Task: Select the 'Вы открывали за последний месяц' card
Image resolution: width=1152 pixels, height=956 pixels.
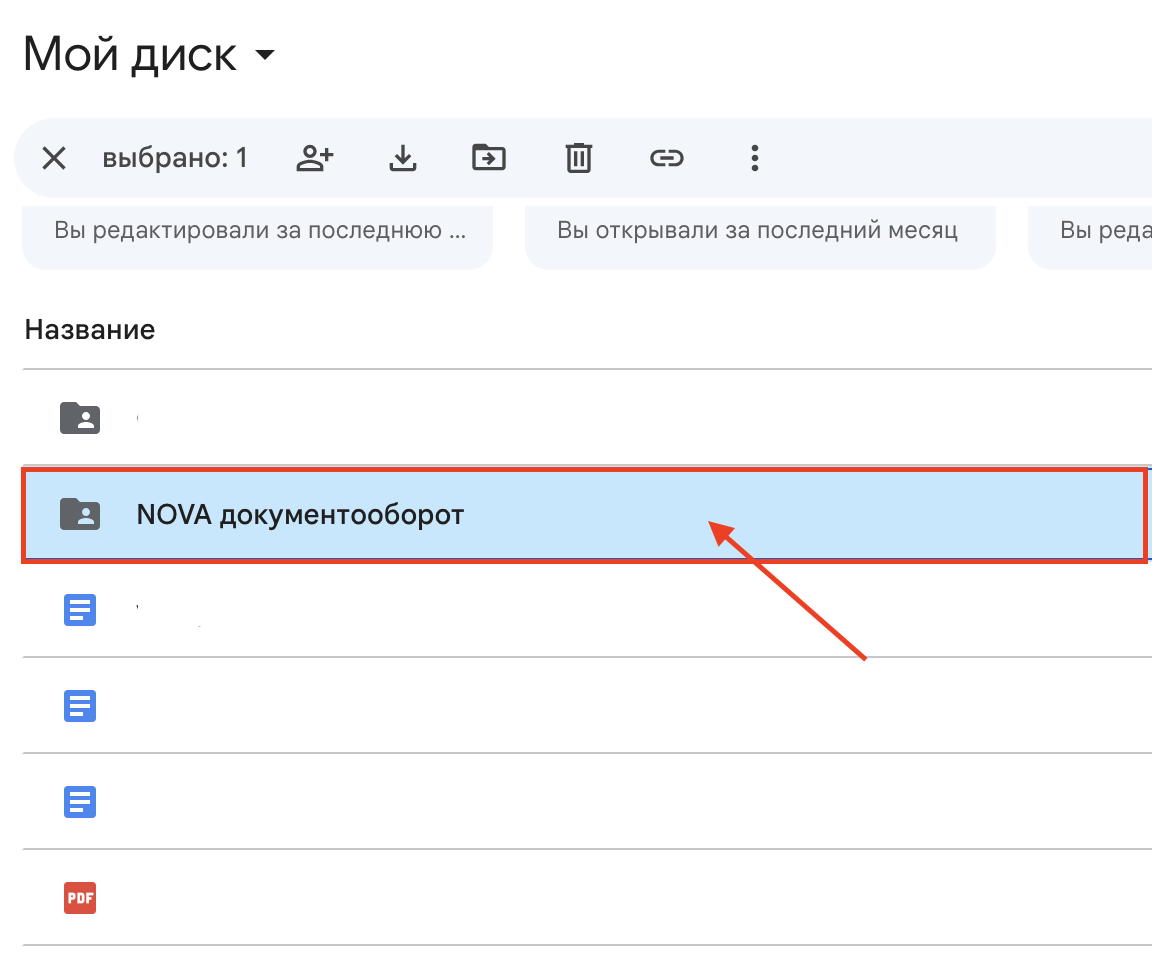Action: 760,237
